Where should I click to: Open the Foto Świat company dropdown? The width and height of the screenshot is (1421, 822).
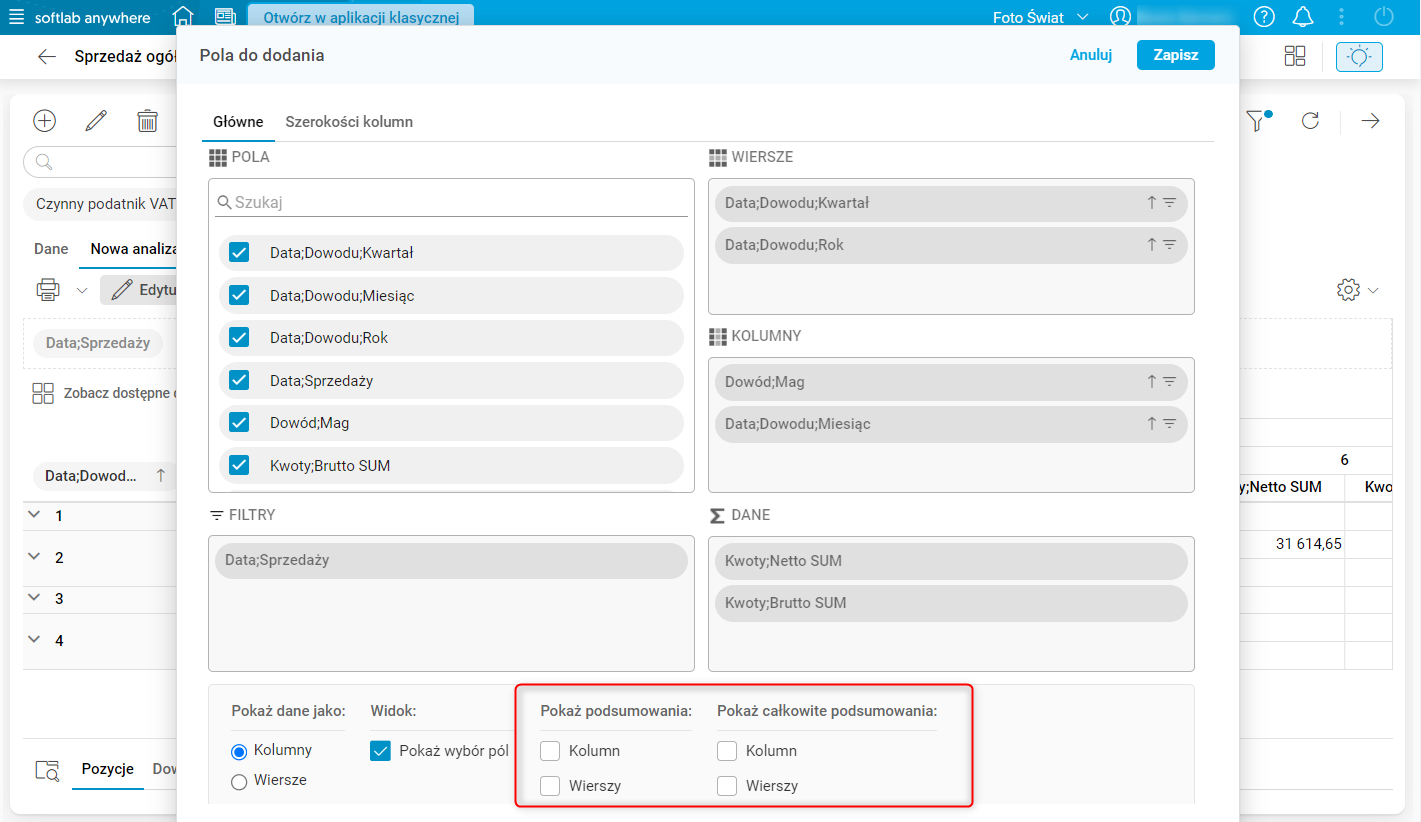click(x=1040, y=17)
